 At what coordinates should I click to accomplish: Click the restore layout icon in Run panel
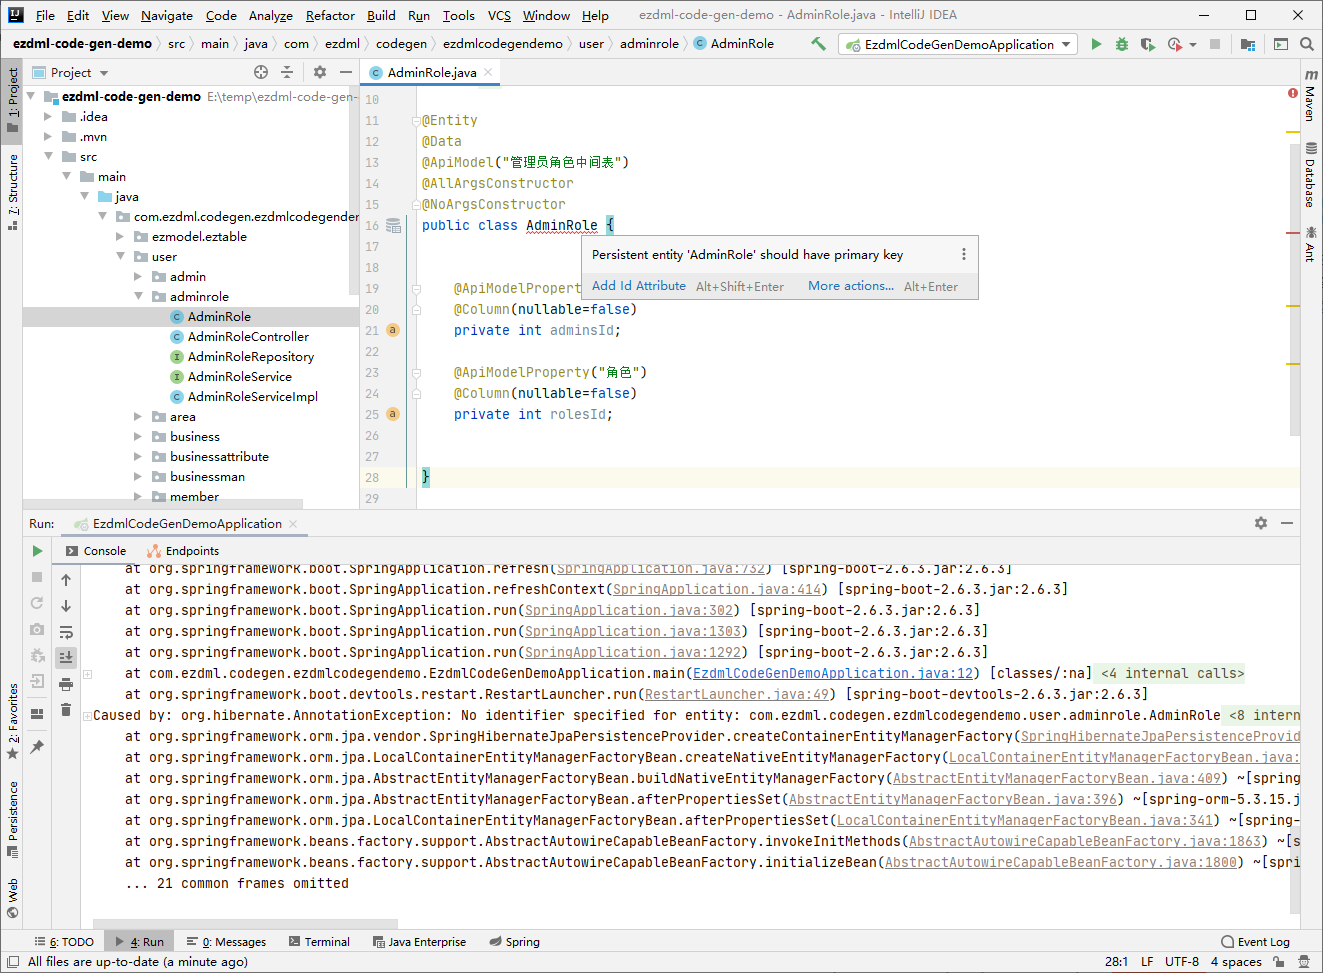[37, 714]
